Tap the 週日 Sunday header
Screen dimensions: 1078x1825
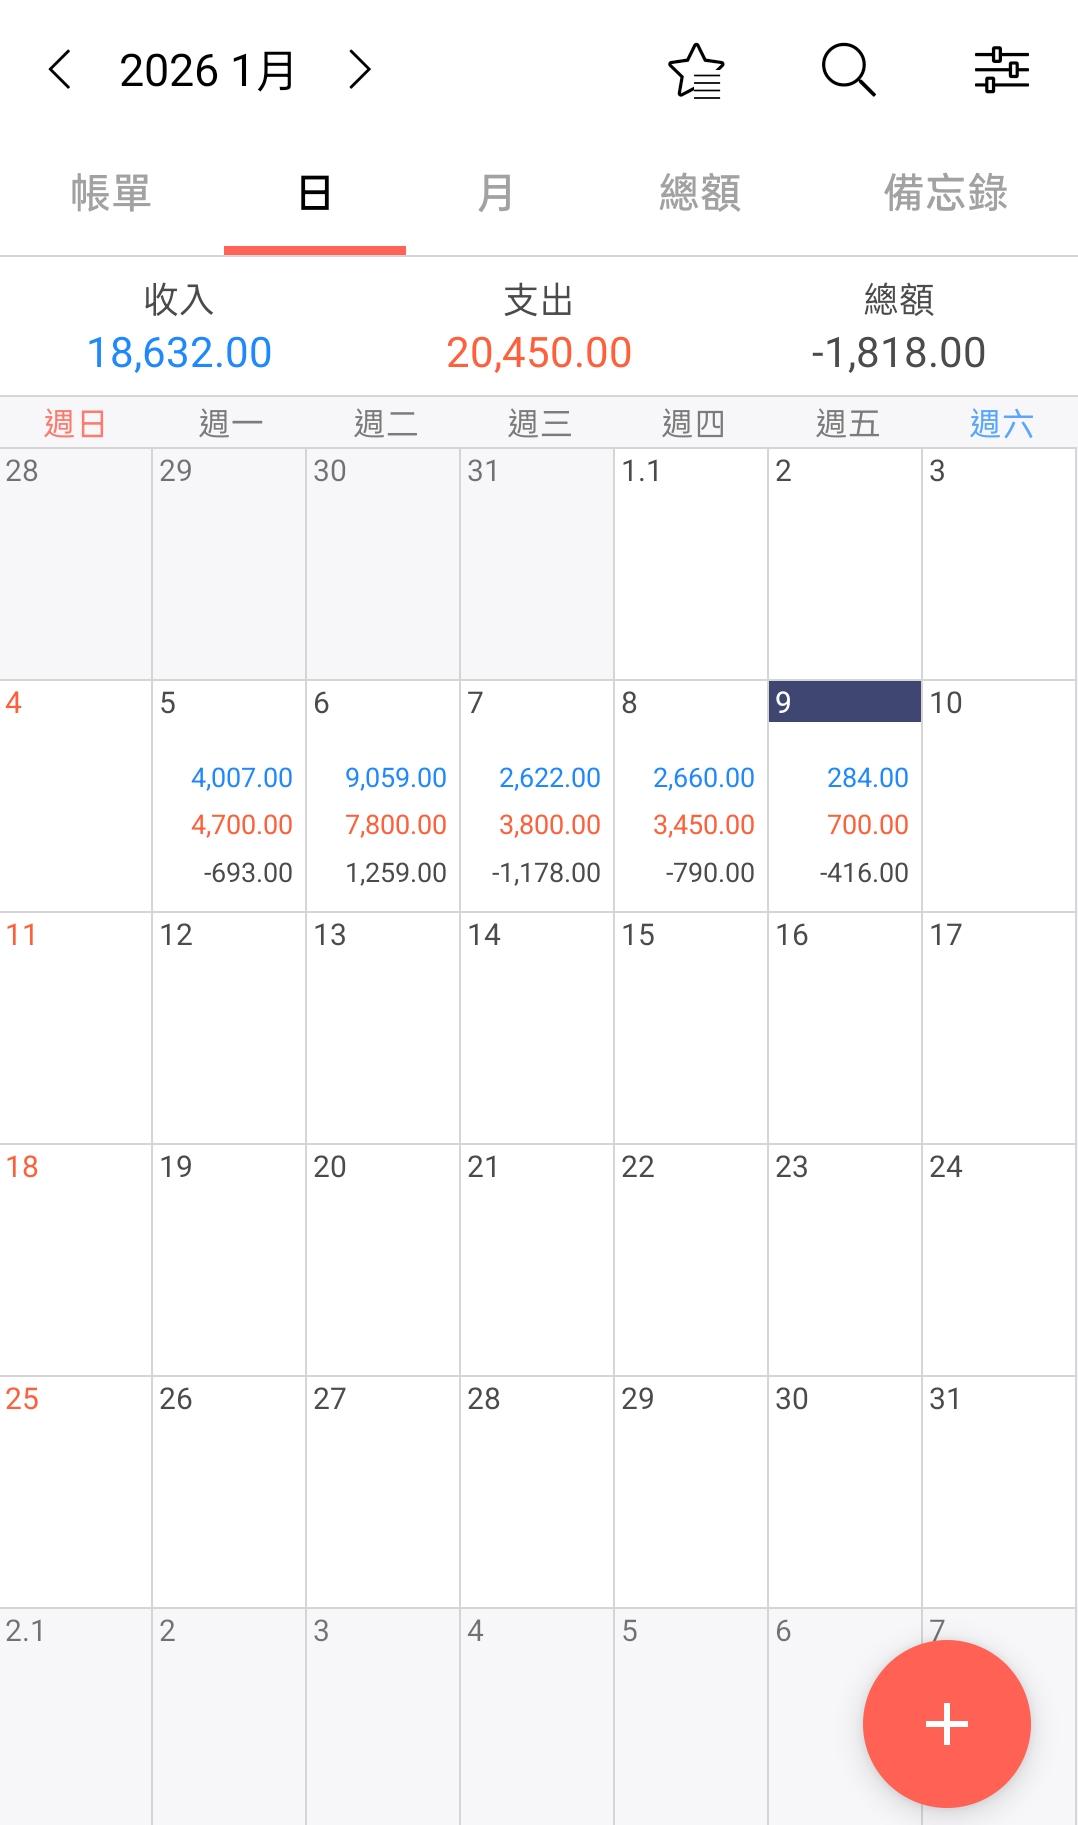(x=75, y=424)
